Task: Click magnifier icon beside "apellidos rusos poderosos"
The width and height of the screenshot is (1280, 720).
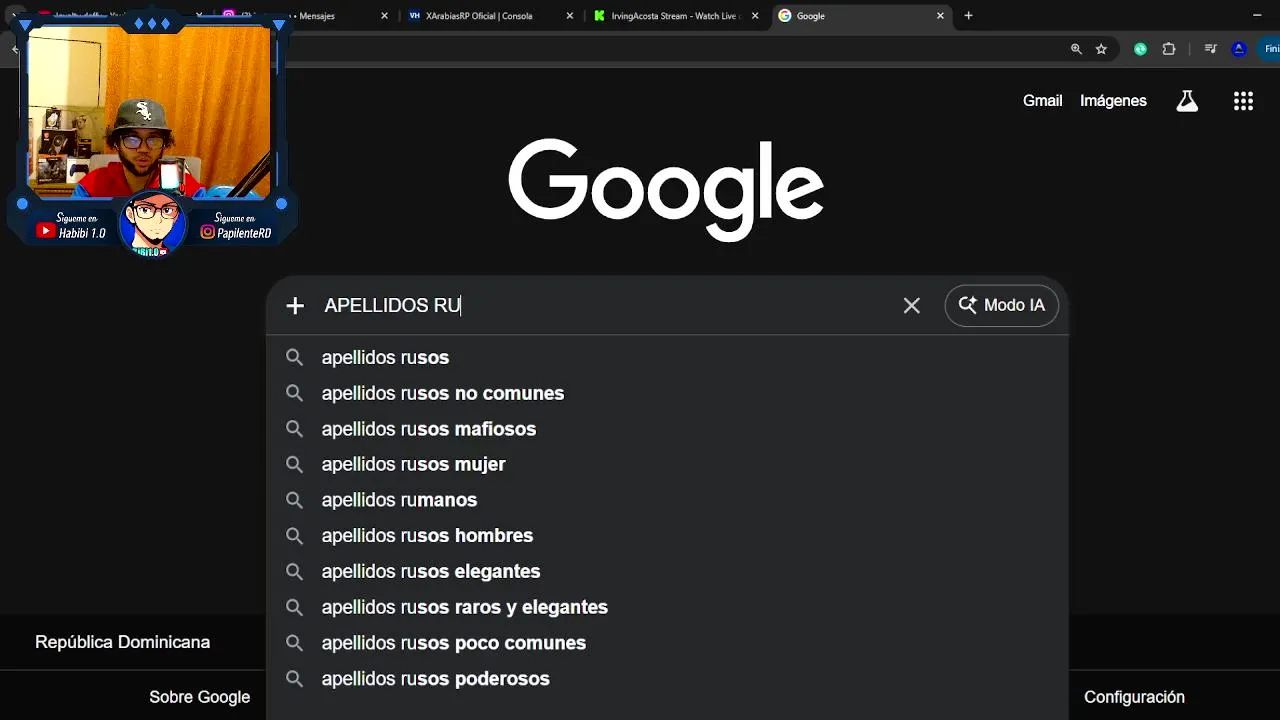Action: coord(294,679)
